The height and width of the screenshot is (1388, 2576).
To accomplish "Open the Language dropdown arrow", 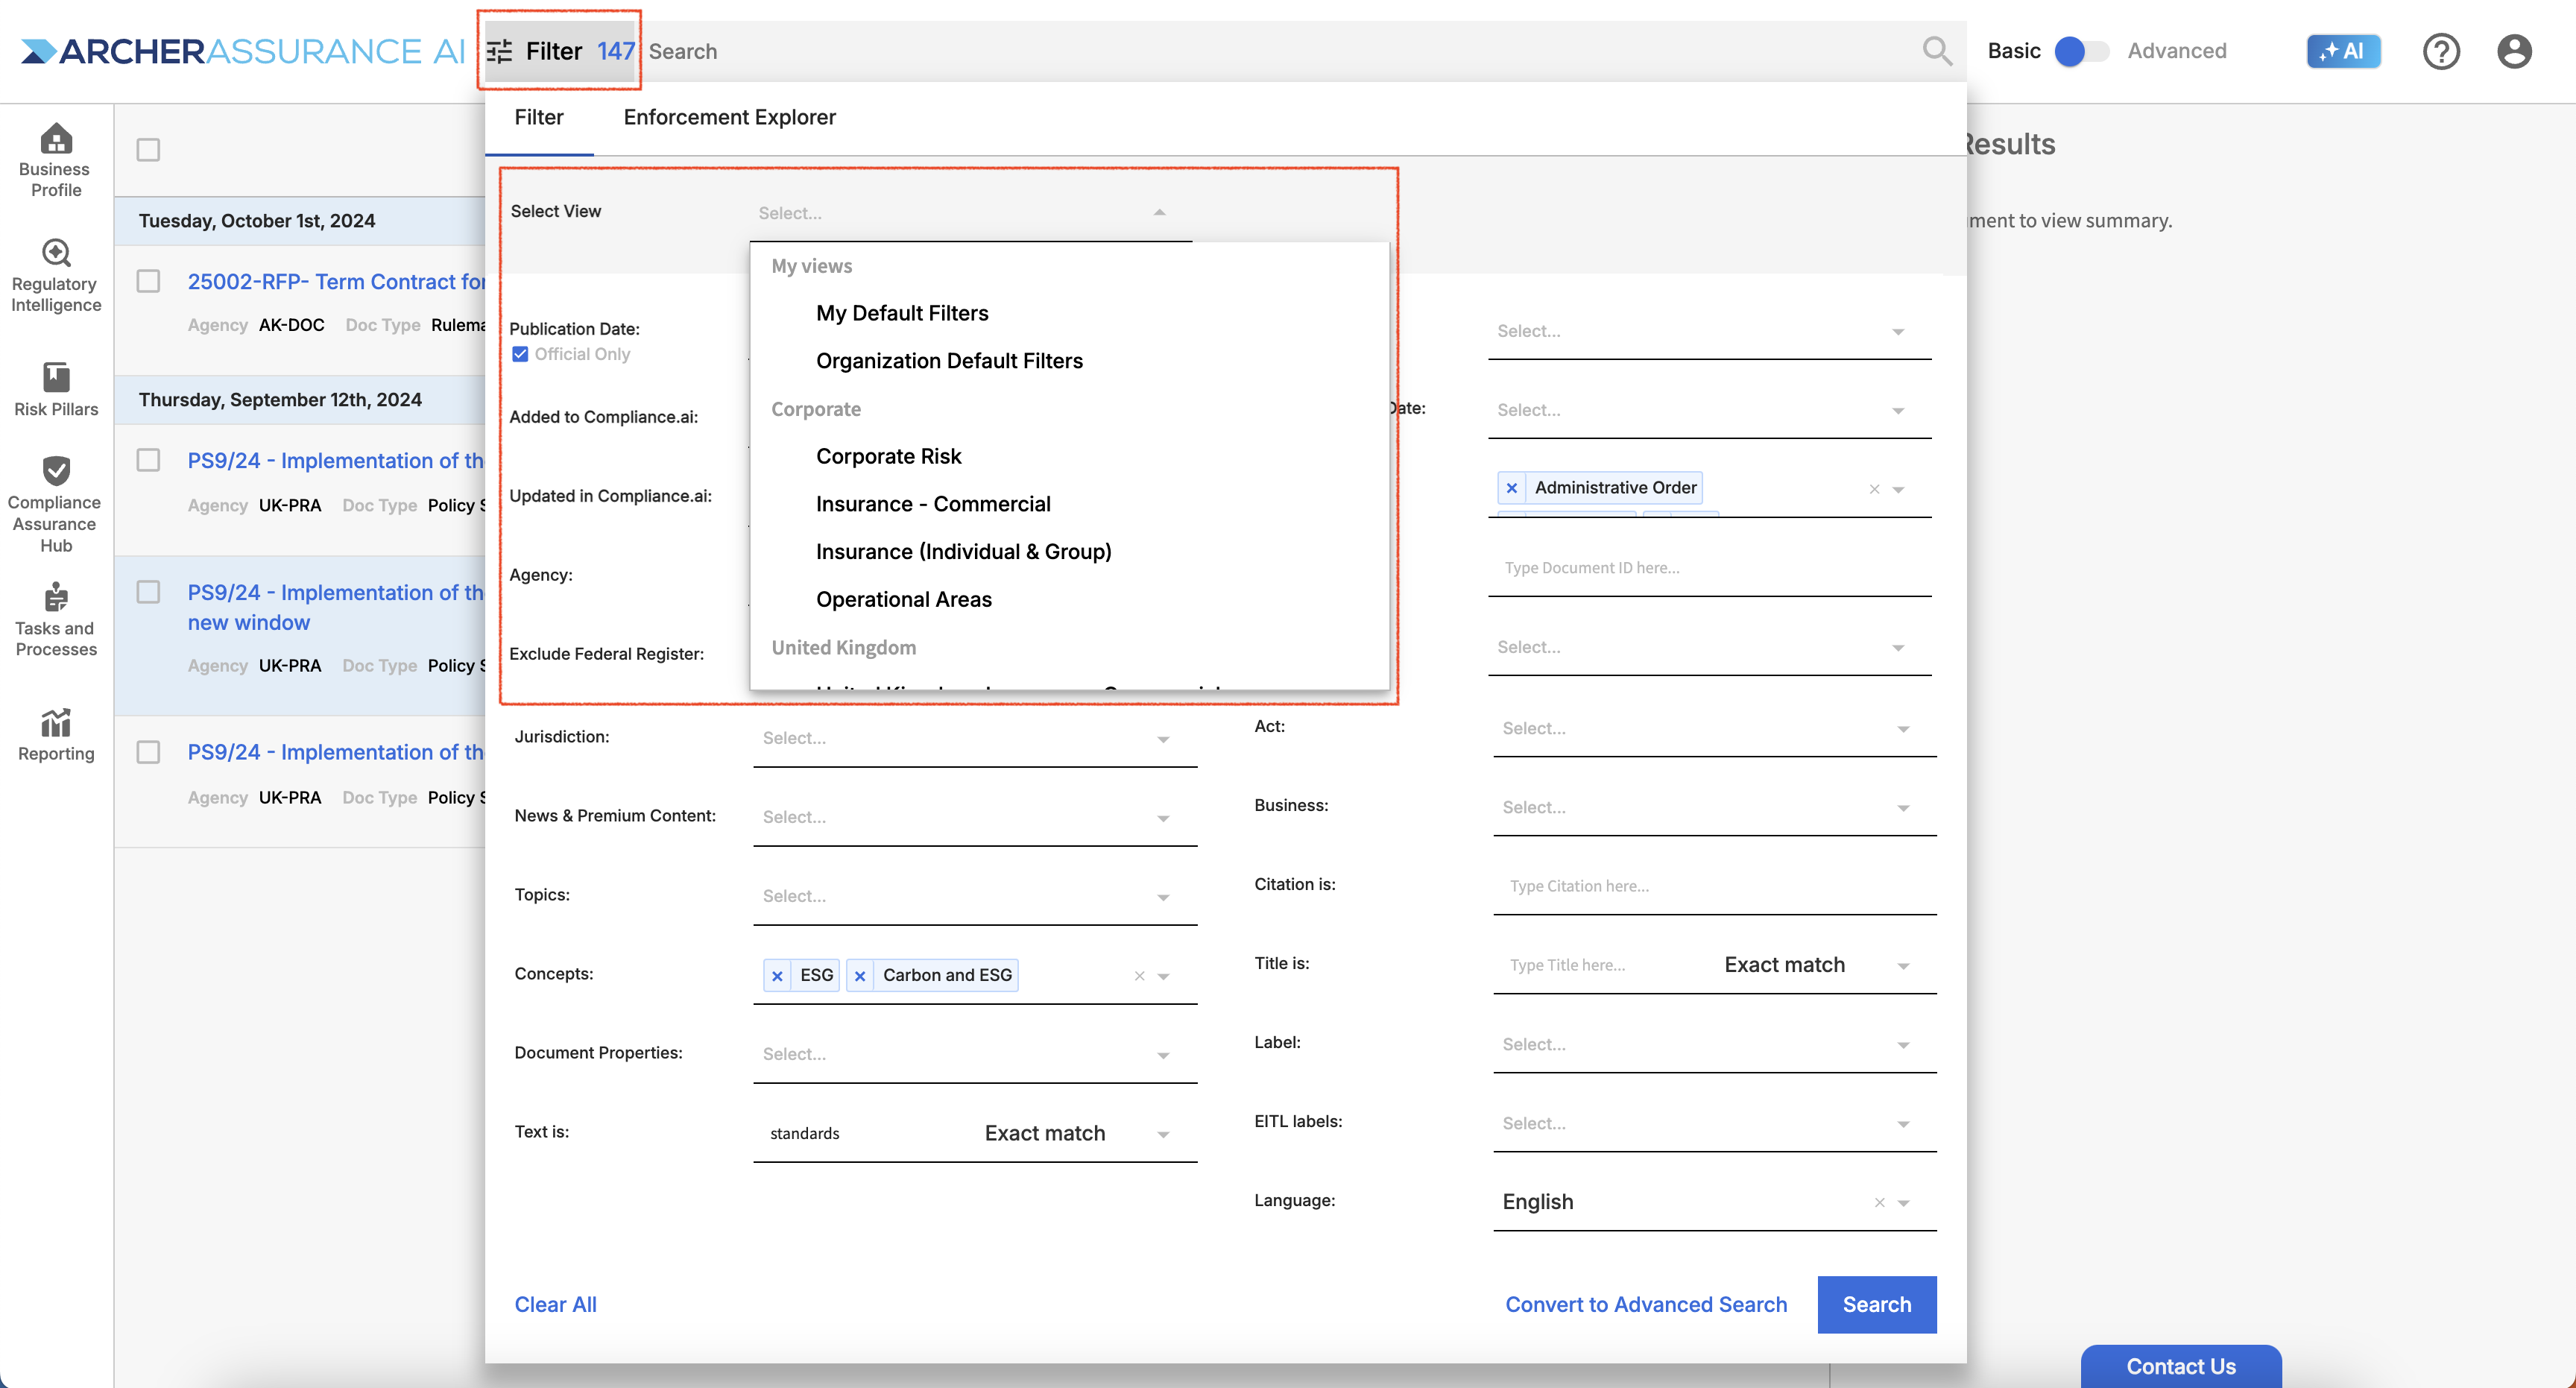I will coord(1904,1203).
